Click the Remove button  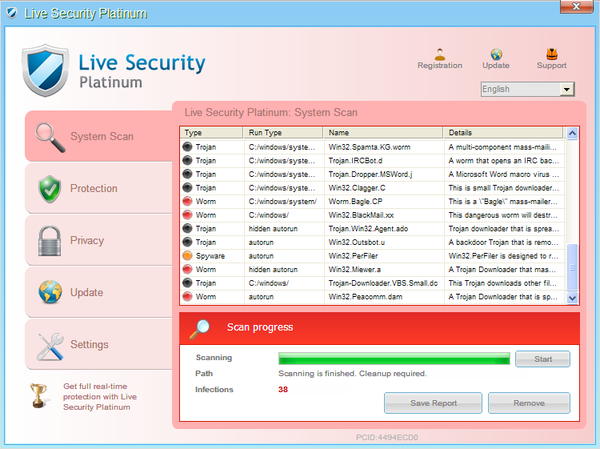click(x=529, y=403)
